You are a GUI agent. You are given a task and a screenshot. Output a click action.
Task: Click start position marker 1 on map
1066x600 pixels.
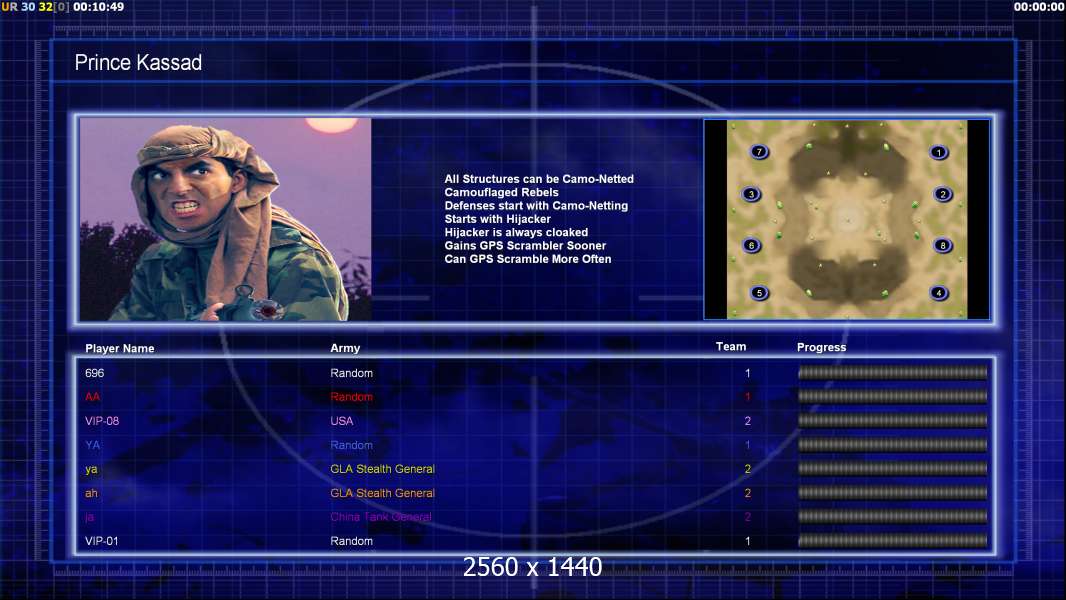tap(939, 152)
